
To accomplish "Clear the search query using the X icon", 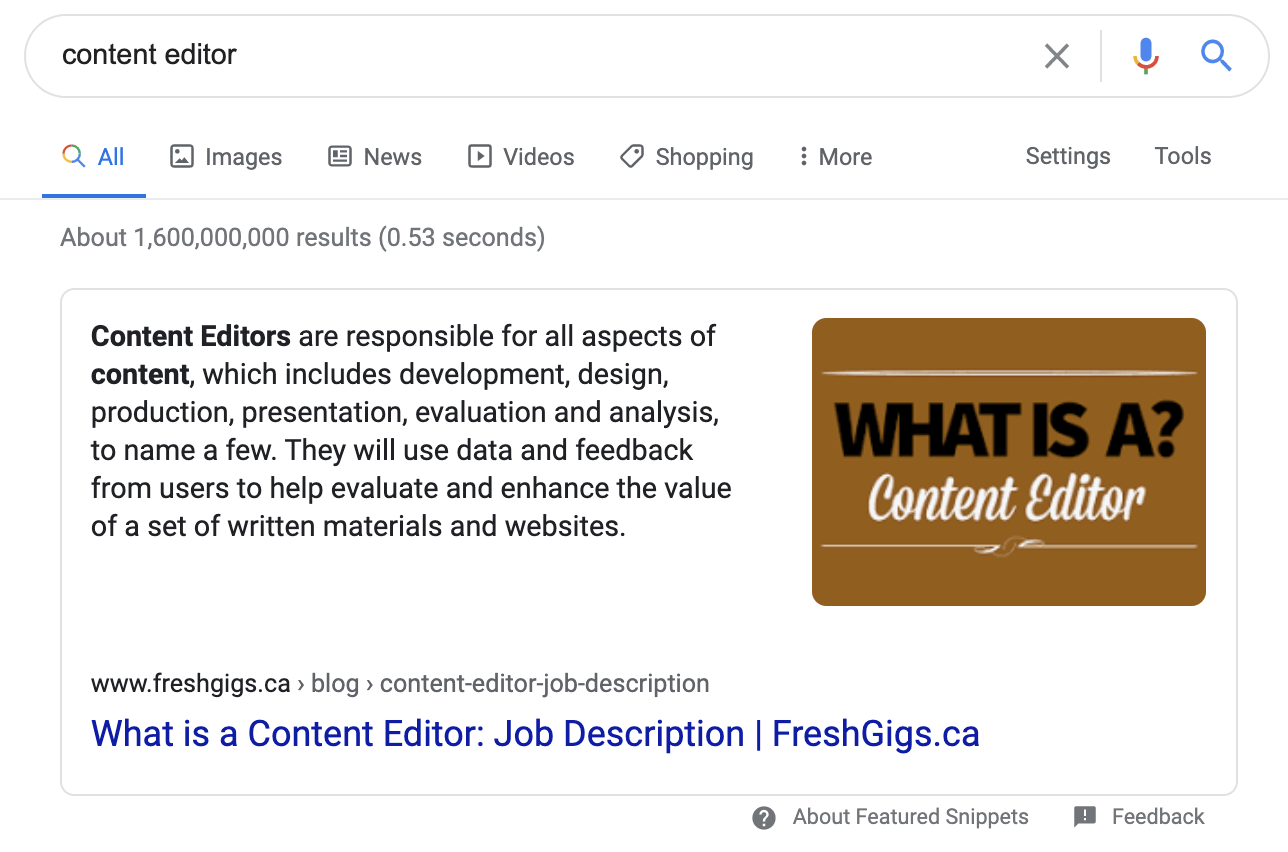I will [1056, 56].
